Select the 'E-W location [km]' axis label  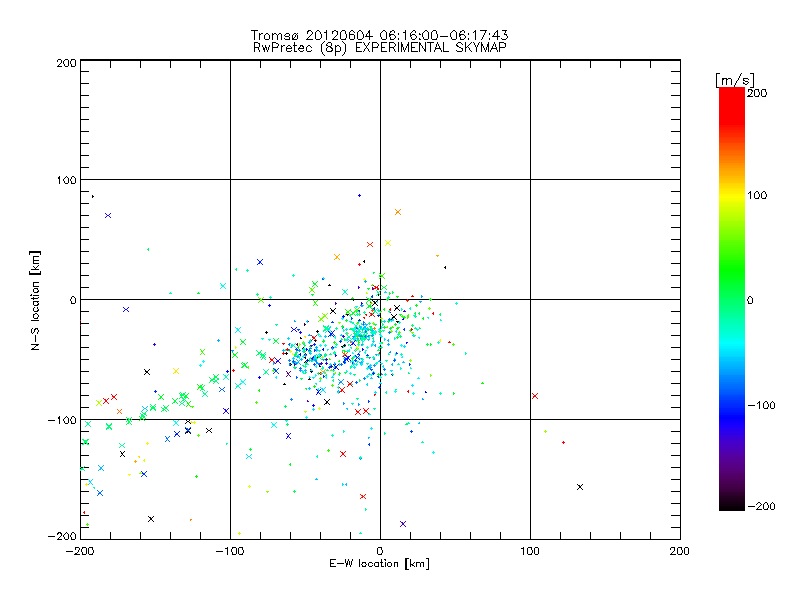tap(379, 564)
